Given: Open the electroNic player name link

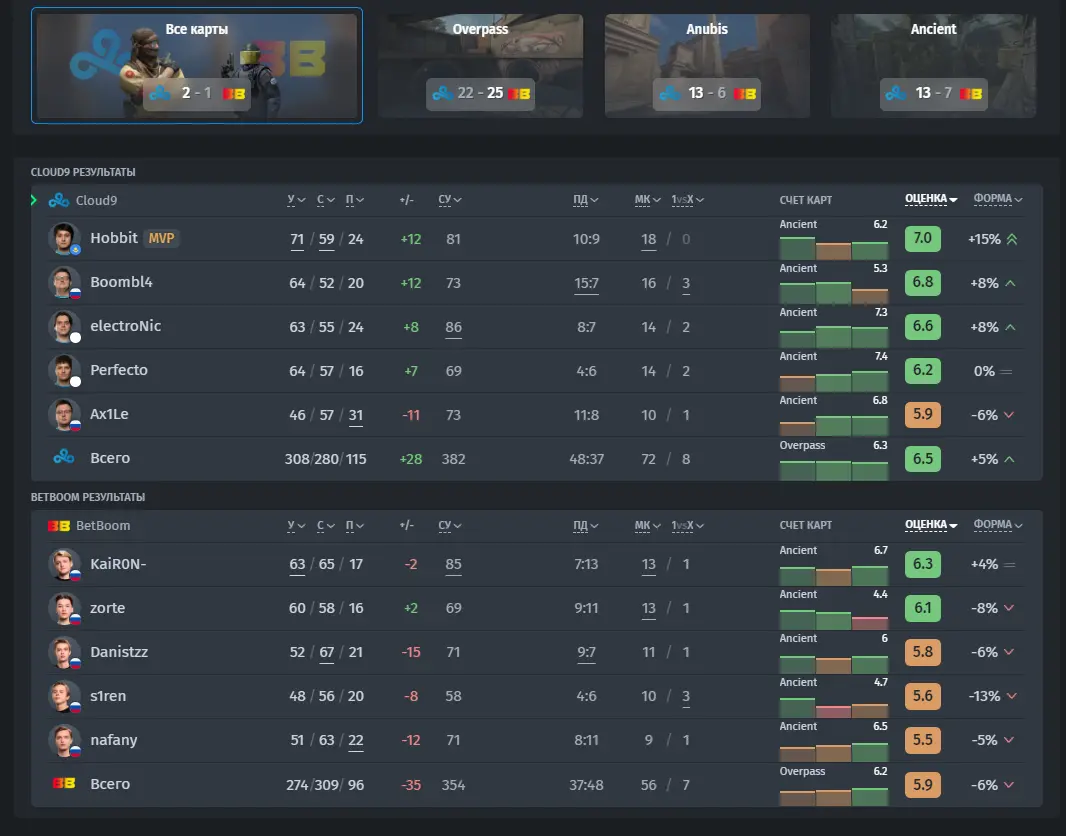Looking at the screenshot, I should pos(126,326).
